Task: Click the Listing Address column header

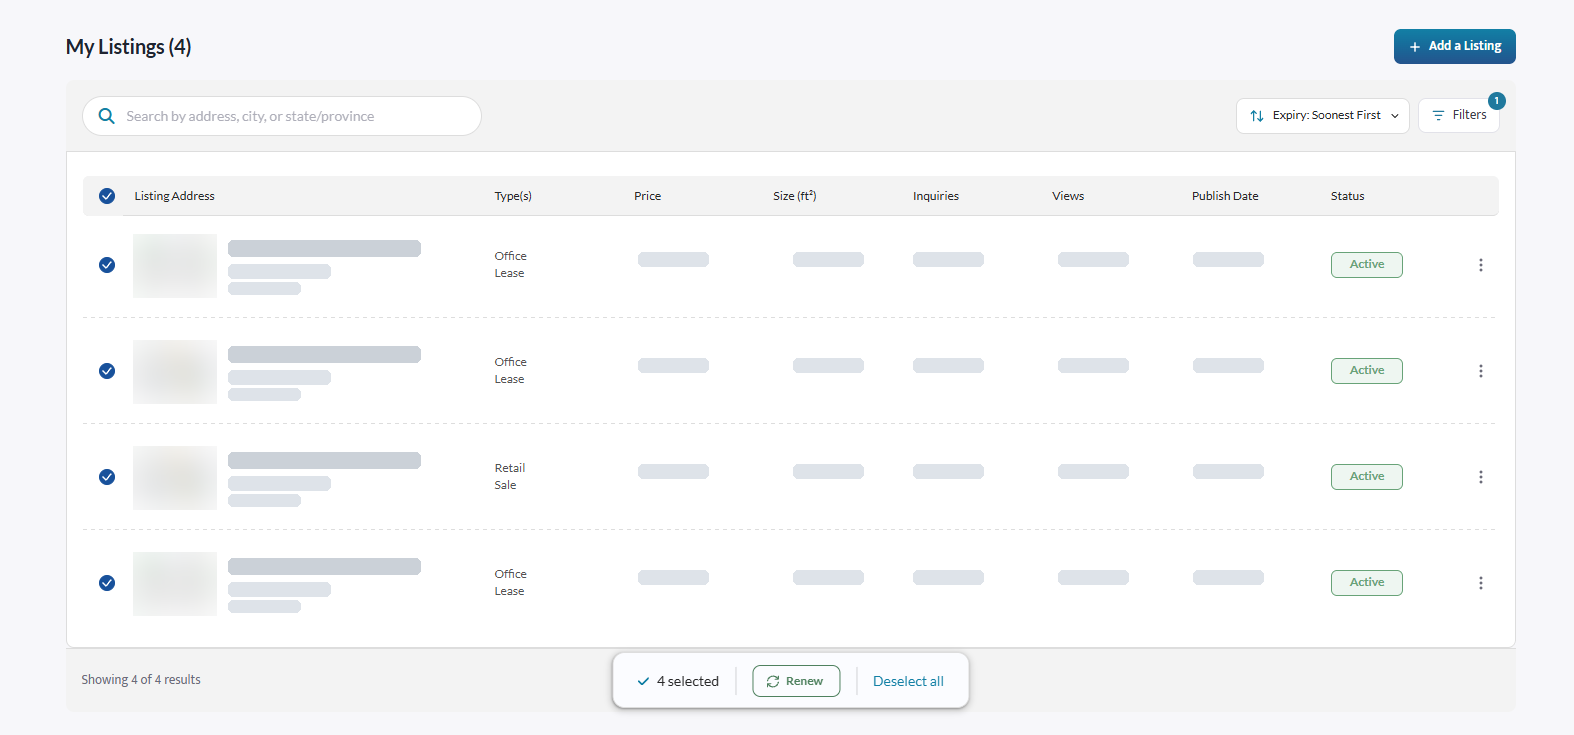Action: (174, 196)
